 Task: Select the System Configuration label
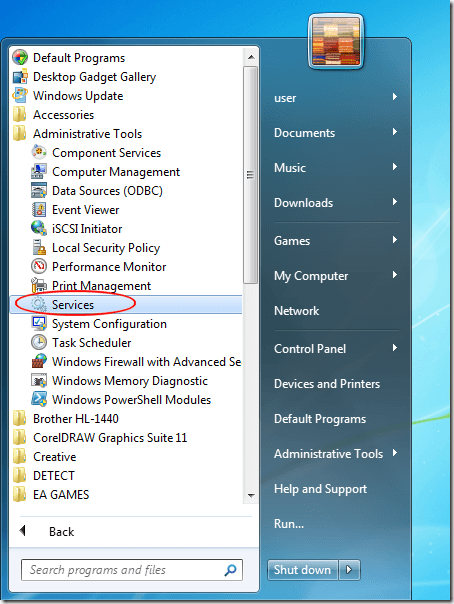[109, 324]
